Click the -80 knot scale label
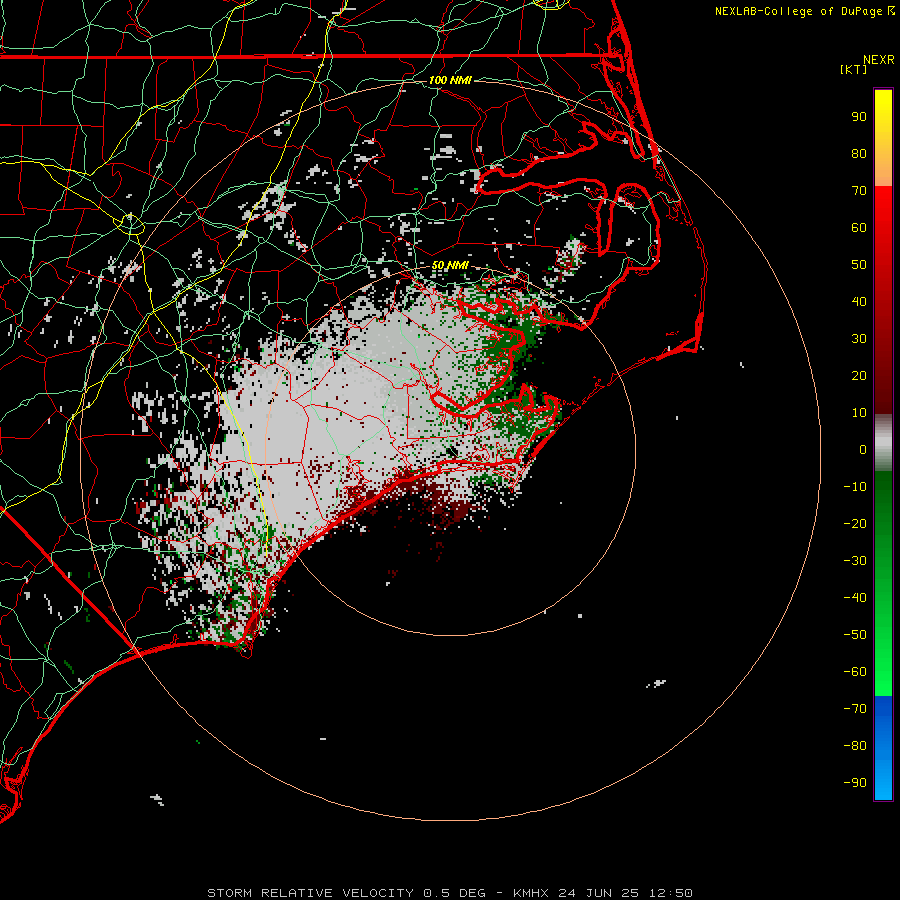 855,746
